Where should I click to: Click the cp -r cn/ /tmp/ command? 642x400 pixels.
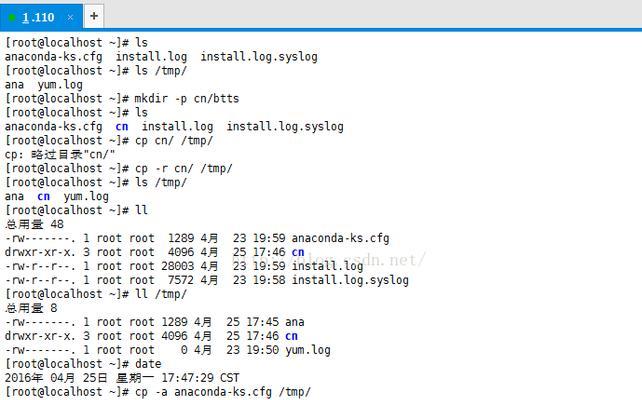click(x=183, y=169)
